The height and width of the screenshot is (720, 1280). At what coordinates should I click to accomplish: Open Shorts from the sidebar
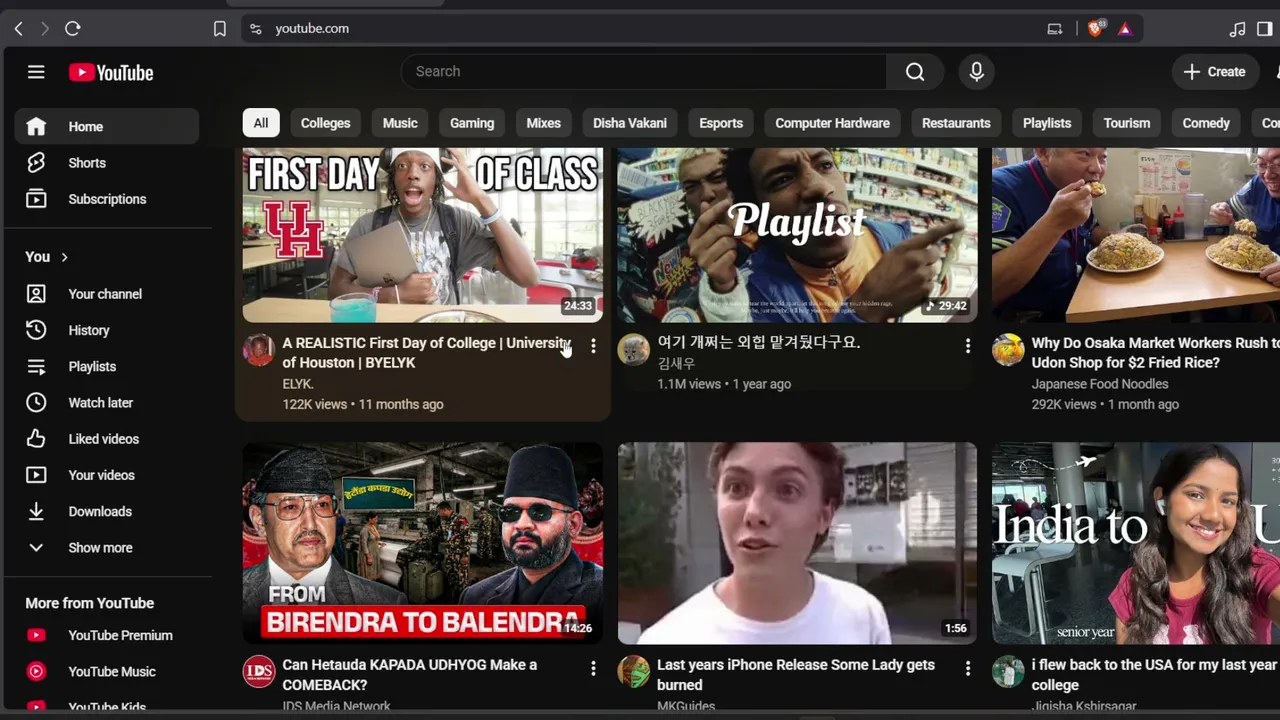point(107,163)
